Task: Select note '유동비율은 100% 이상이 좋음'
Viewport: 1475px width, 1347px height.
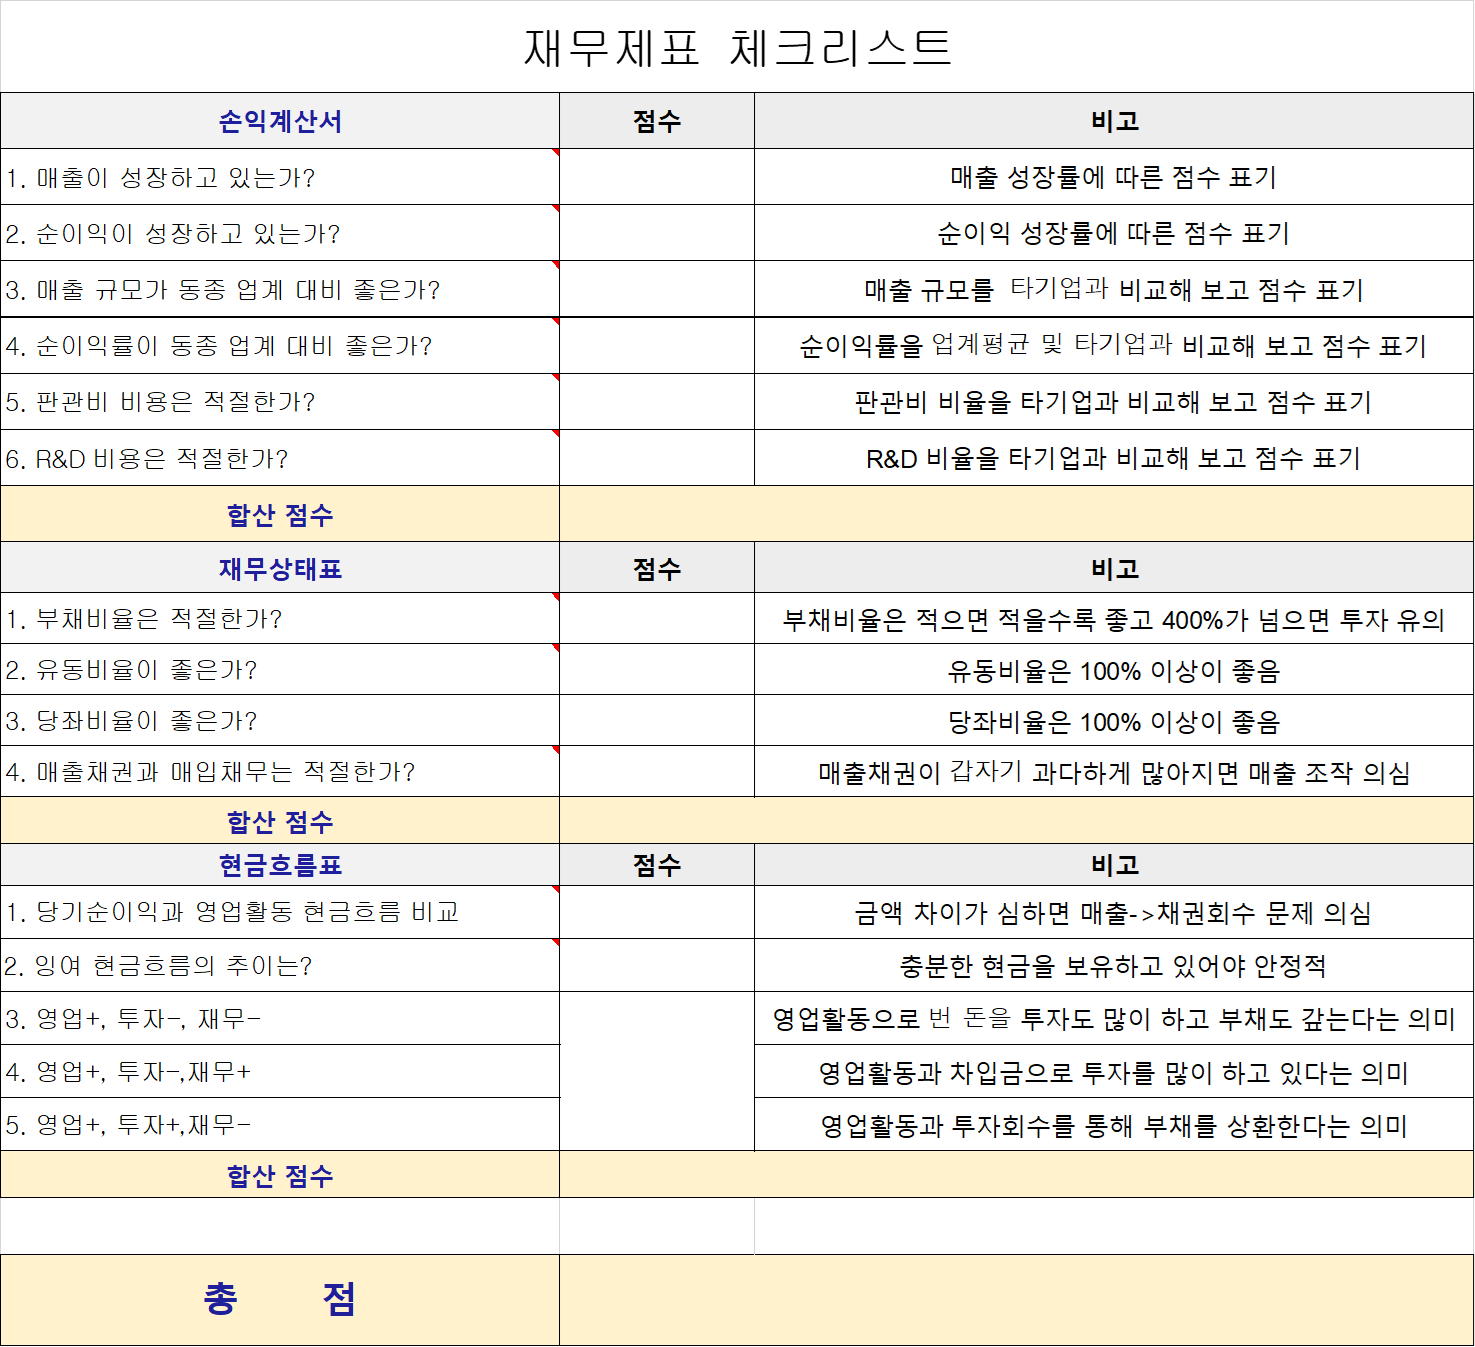Action: coord(1114,670)
